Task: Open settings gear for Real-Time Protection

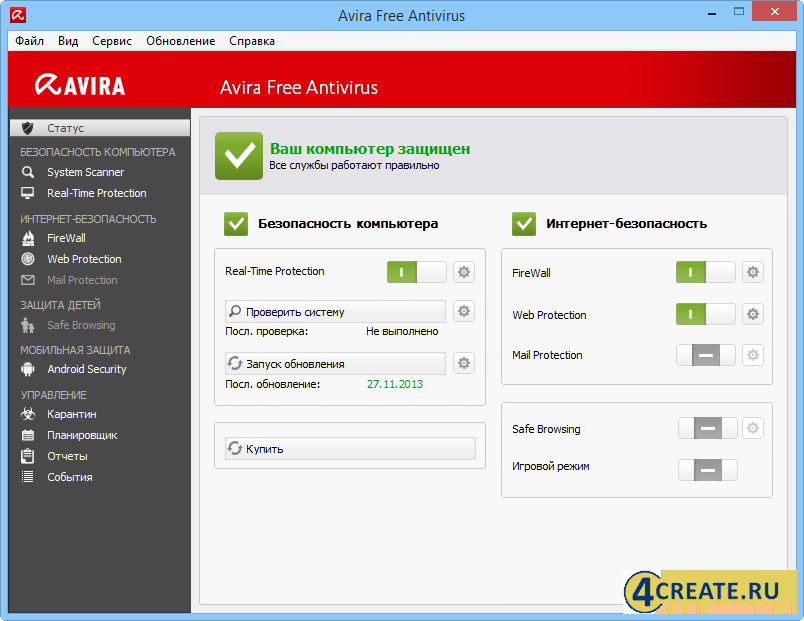Action: [464, 272]
